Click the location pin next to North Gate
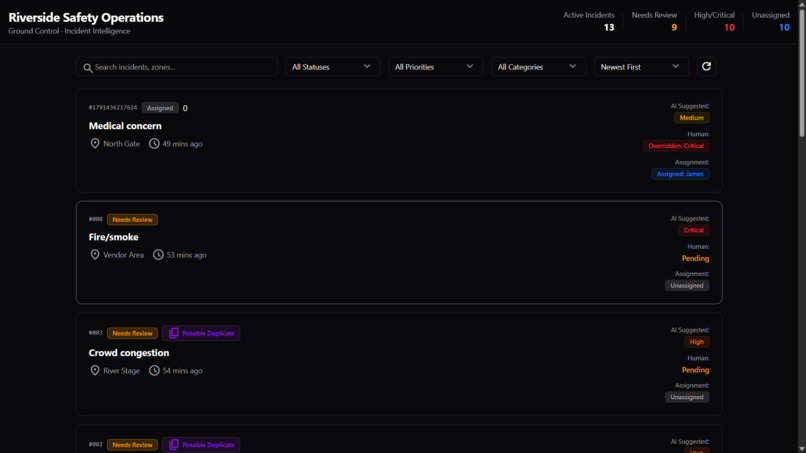 click(x=95, y=143)
